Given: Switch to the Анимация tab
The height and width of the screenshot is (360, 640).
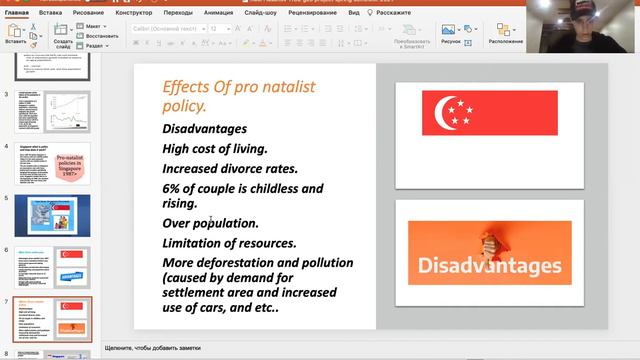Looking at the screenshot, I should pyautogui.click(x=218, y=13).
